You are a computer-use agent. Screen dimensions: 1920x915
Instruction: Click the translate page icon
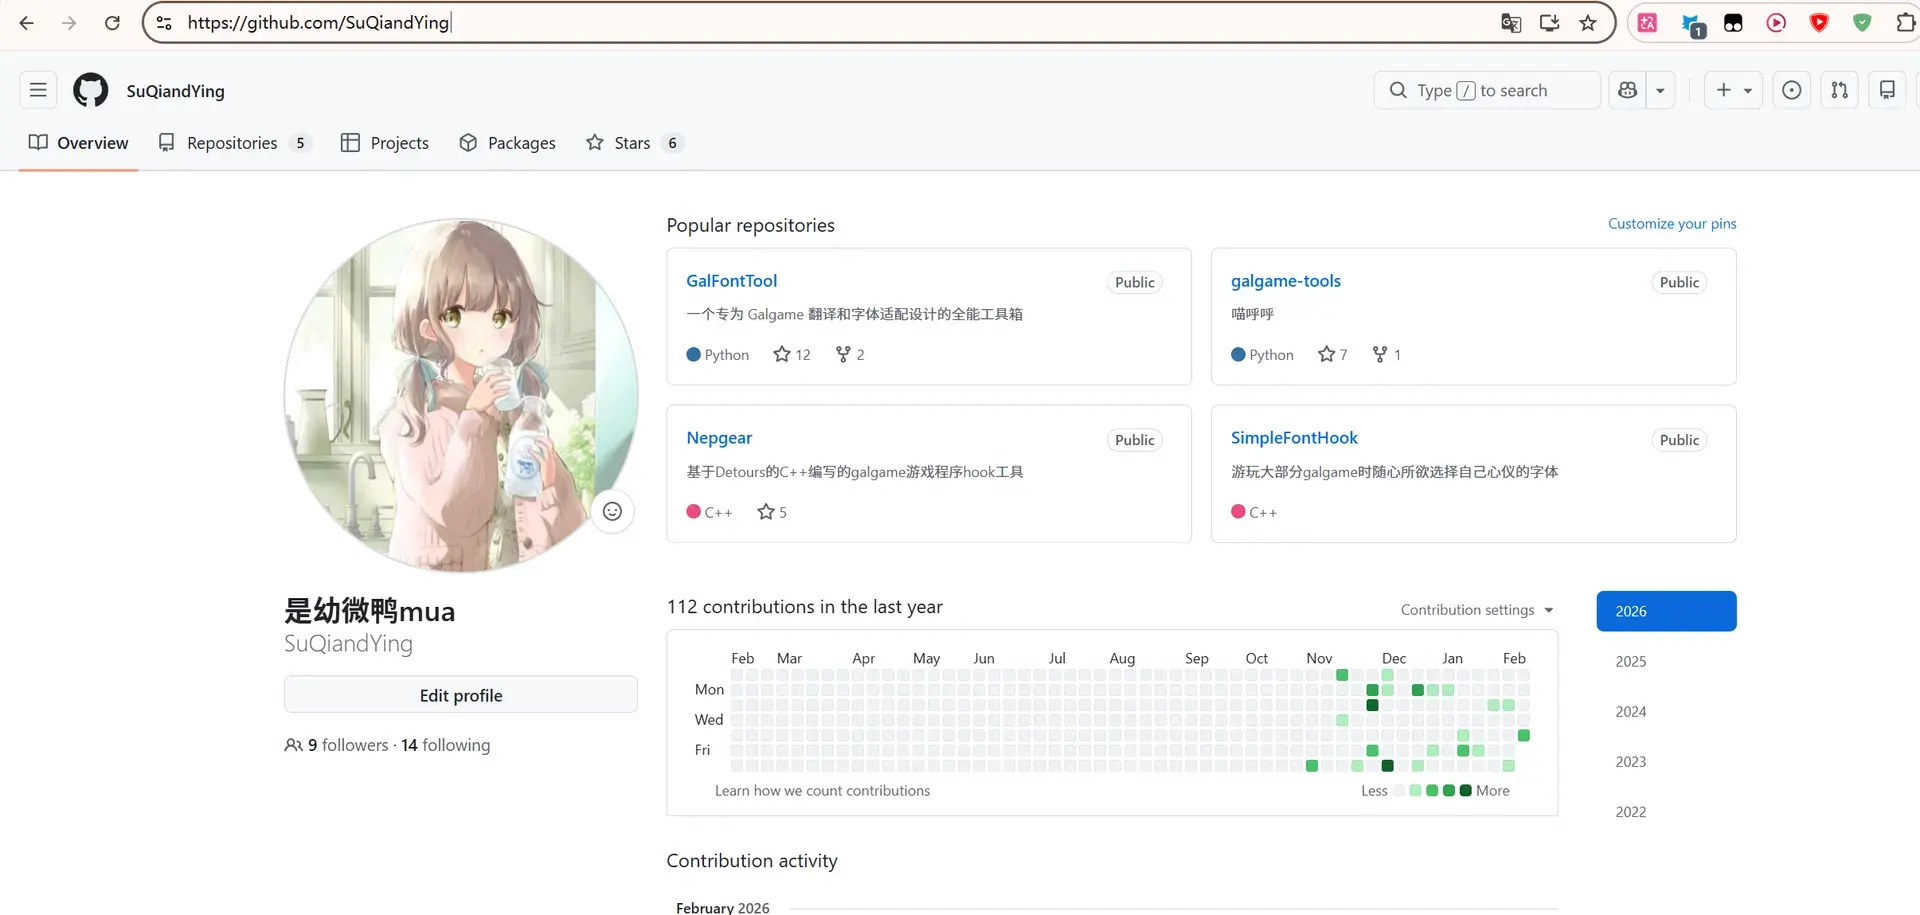1511,23
